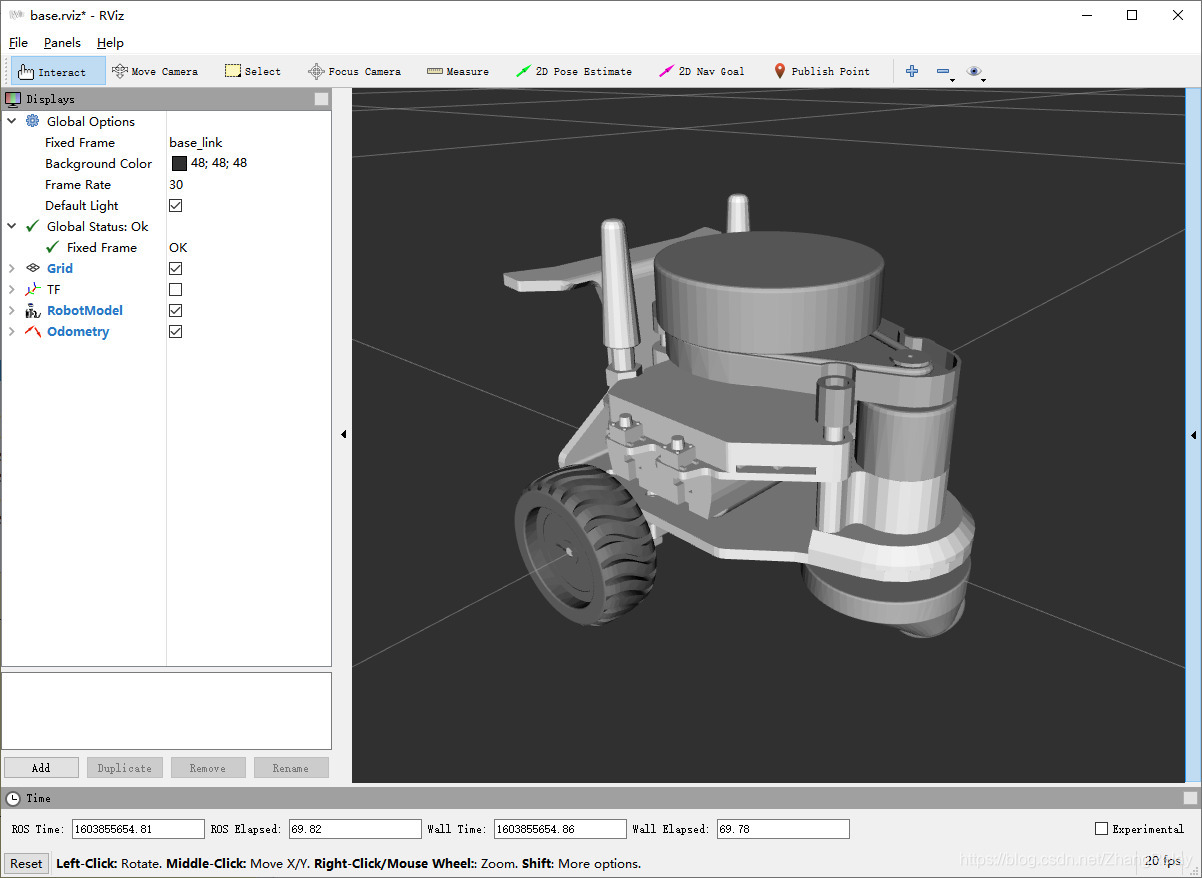Viewport: 1202px width, 878px height.
Task: Activate the Publish Point tool
Action: coord(822,72)
